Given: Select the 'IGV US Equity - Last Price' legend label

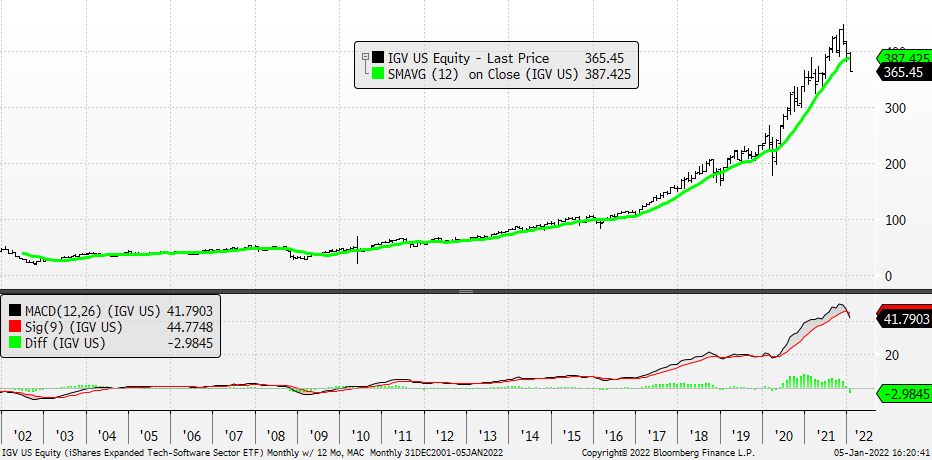Looking at the screenshot, I should 468,58.
